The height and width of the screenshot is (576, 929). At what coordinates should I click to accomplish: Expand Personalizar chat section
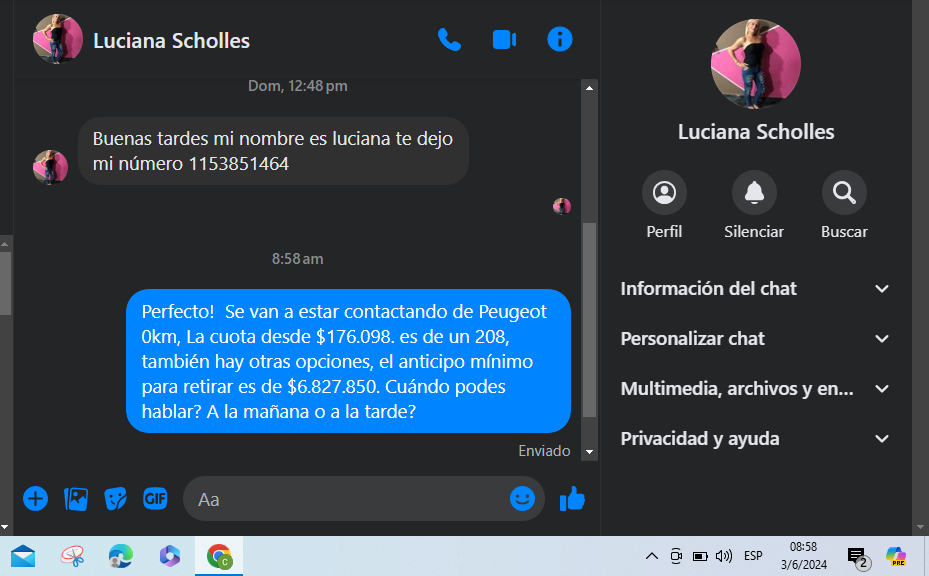click(755, 338)
